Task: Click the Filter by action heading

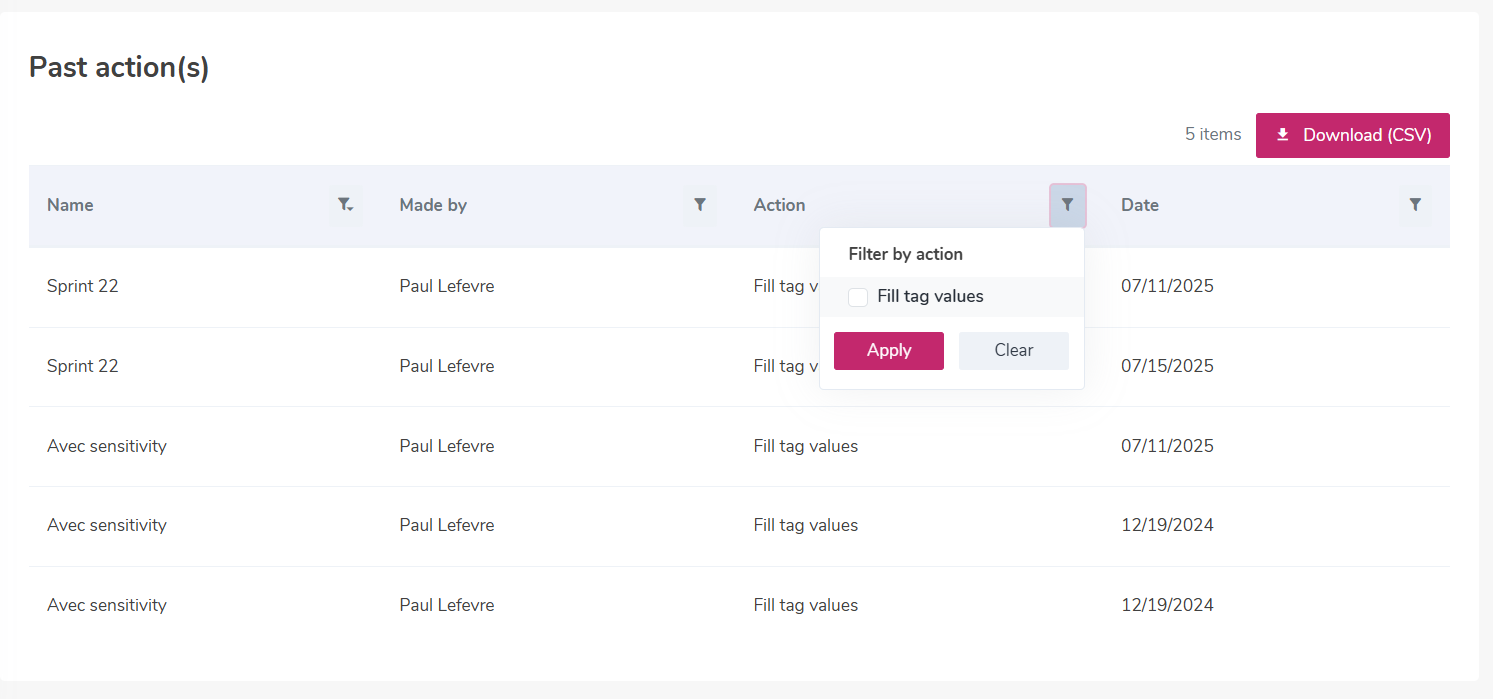Action: pyautogui.click(x=905, y=254)
